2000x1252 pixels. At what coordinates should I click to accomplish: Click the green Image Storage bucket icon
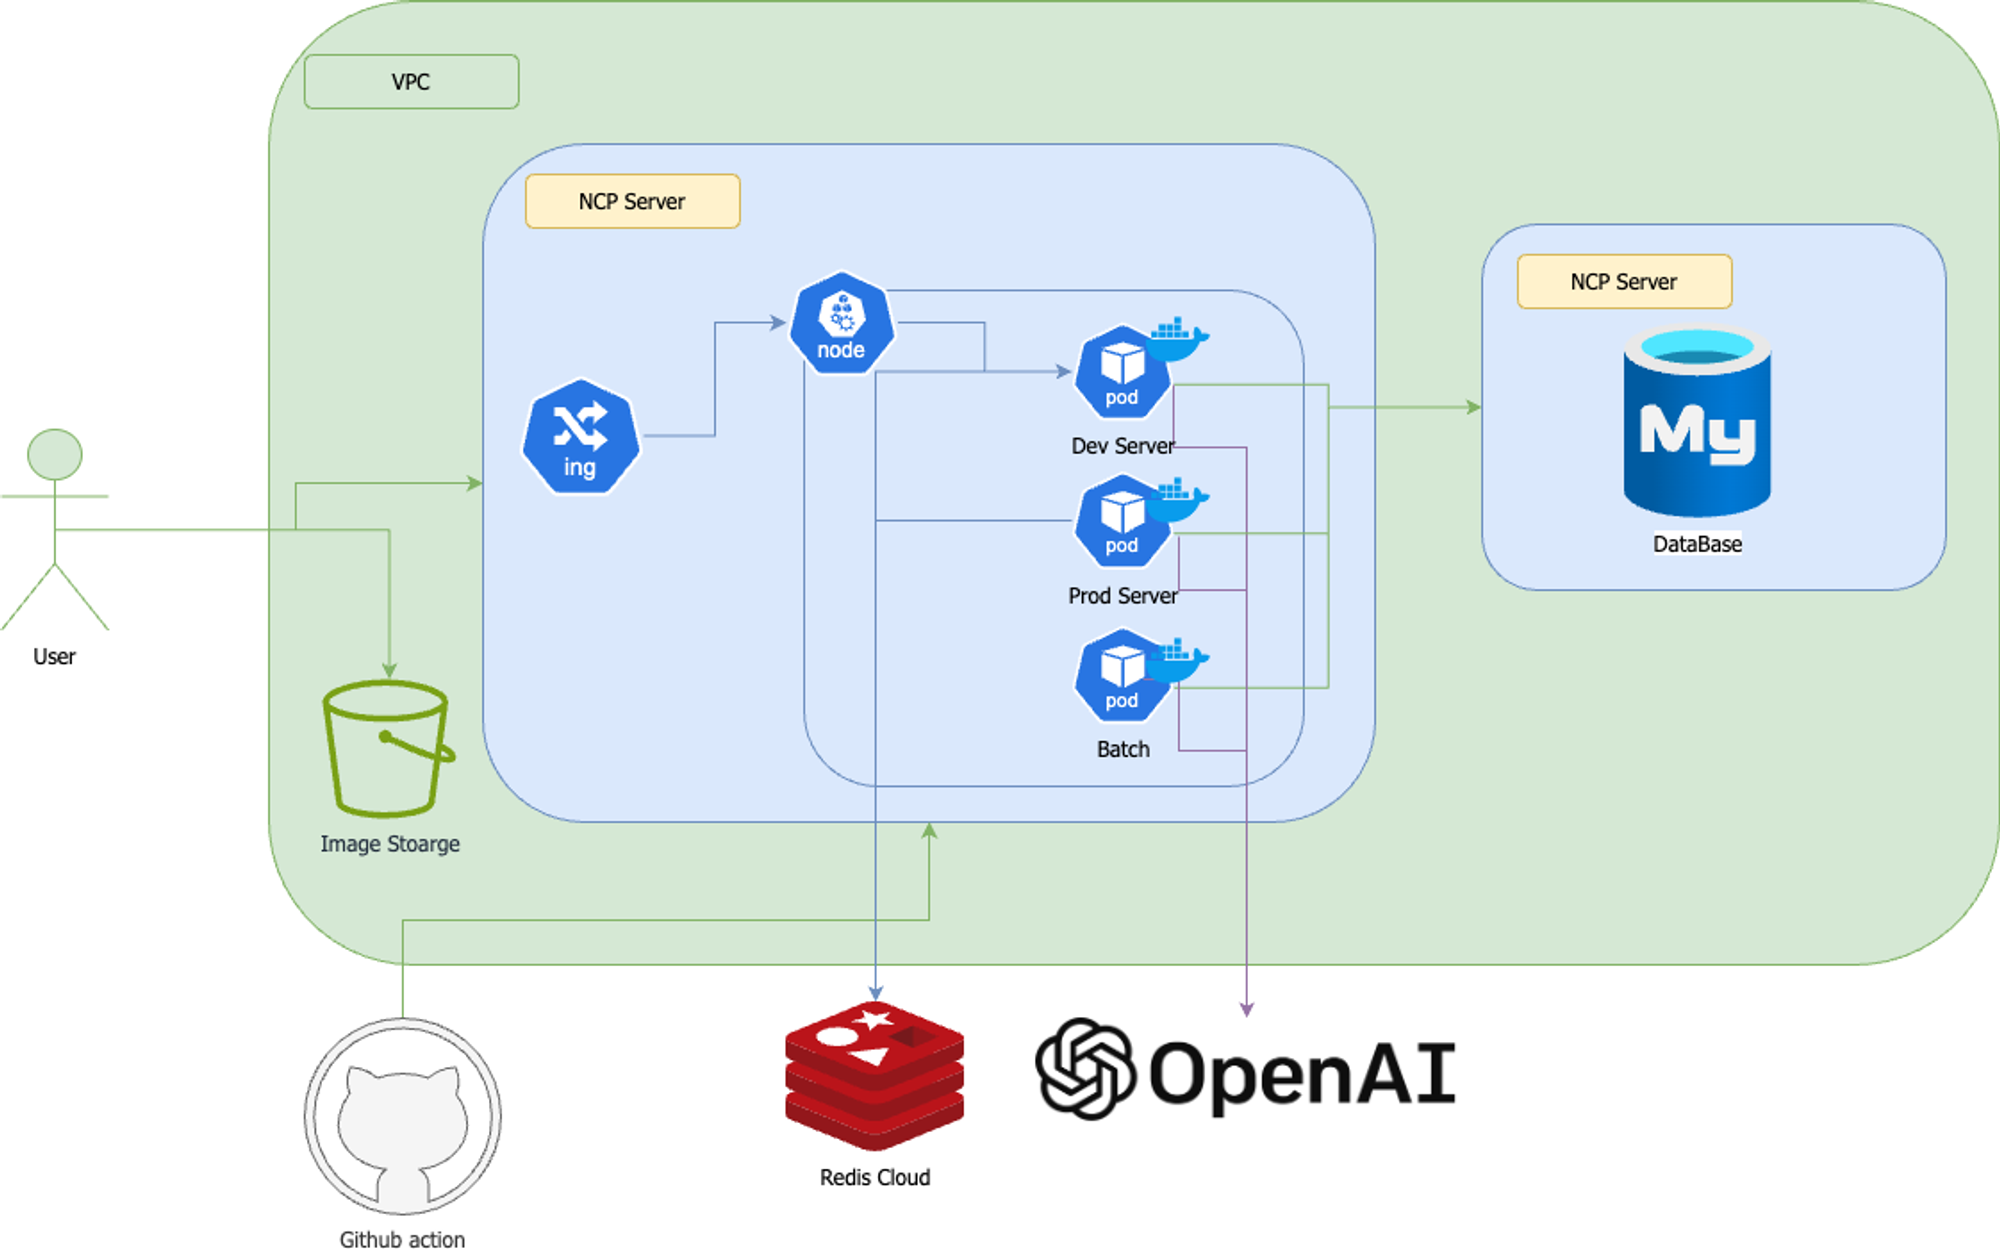(x=387, y=748)
